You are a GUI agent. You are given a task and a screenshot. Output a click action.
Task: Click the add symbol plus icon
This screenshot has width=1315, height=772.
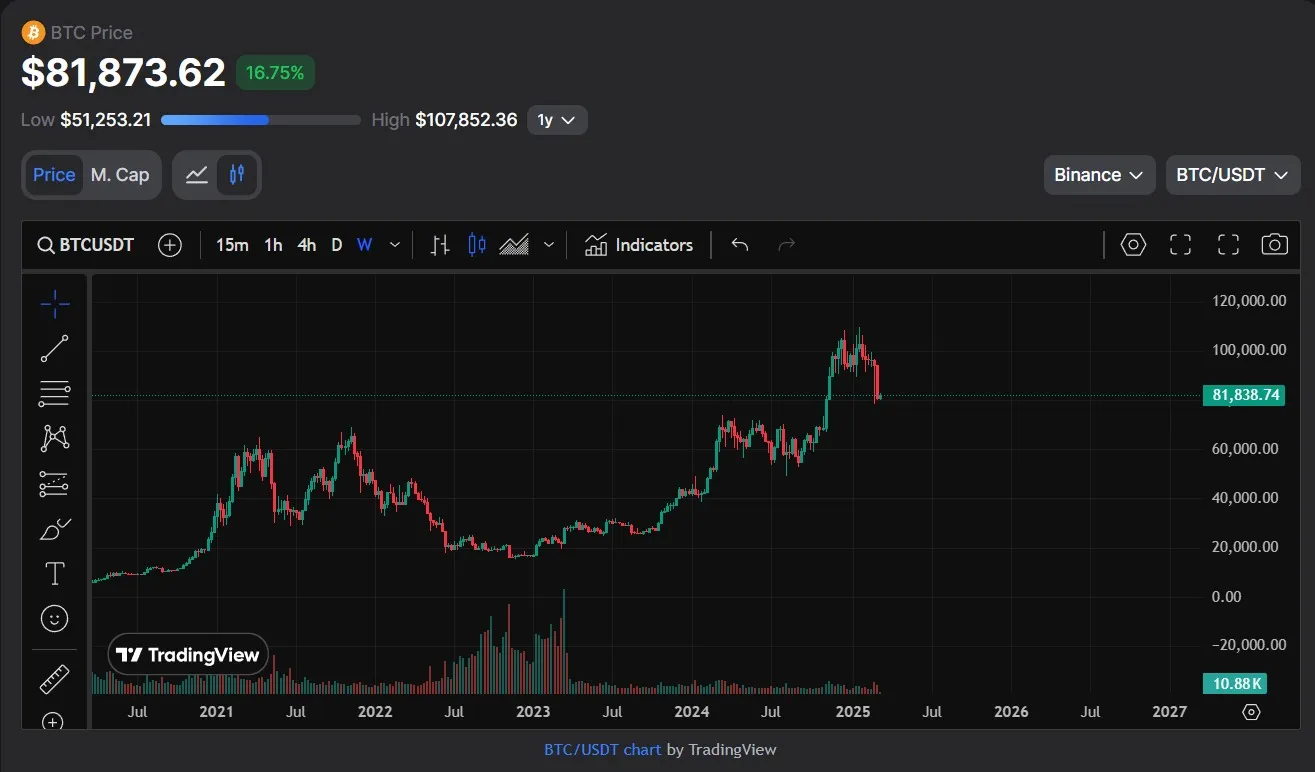(170, 245)
